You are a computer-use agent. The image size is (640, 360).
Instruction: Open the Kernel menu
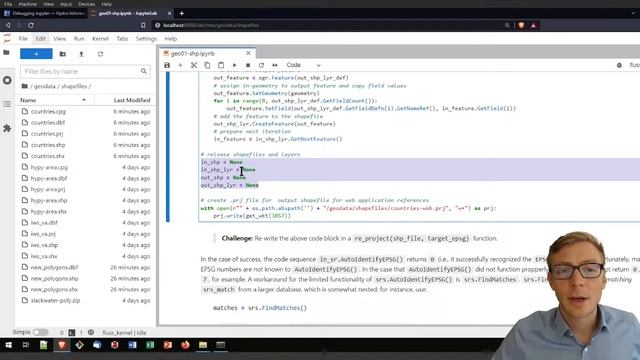(x=100, y=39)
